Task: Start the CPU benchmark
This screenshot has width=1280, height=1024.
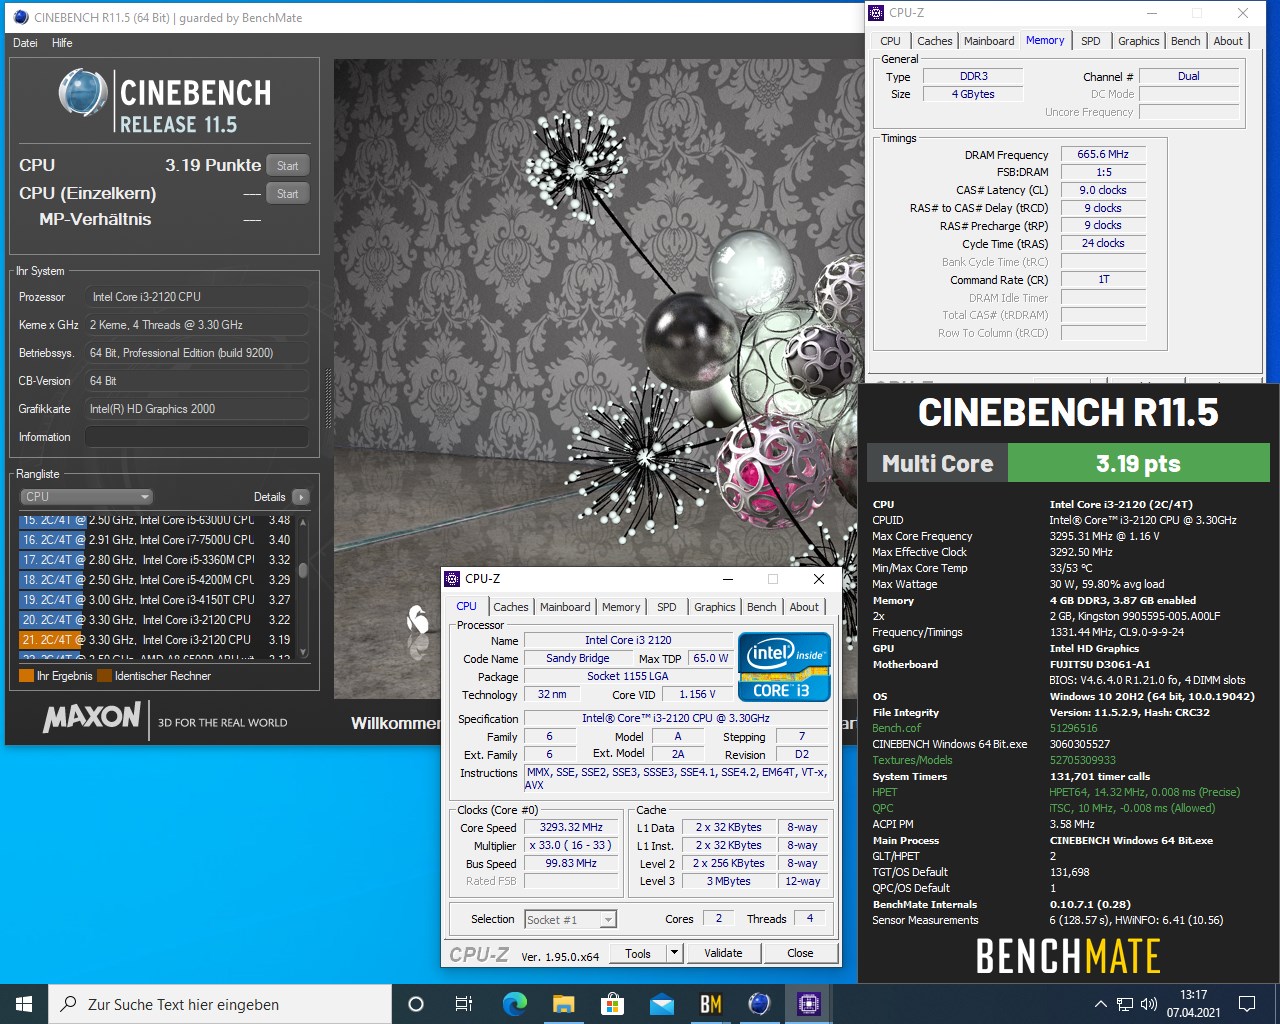Action: coord(288,166)
